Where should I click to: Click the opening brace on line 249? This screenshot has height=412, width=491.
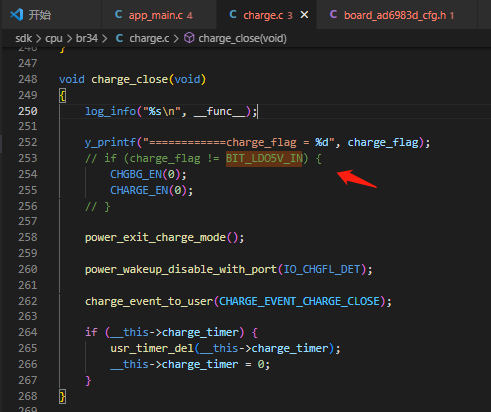(x=62, y=95)
